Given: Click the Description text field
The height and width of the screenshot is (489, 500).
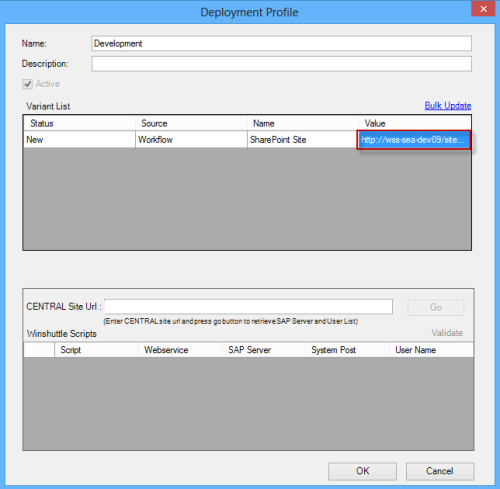Looking at the screenshot, I should tap(281, 64).
